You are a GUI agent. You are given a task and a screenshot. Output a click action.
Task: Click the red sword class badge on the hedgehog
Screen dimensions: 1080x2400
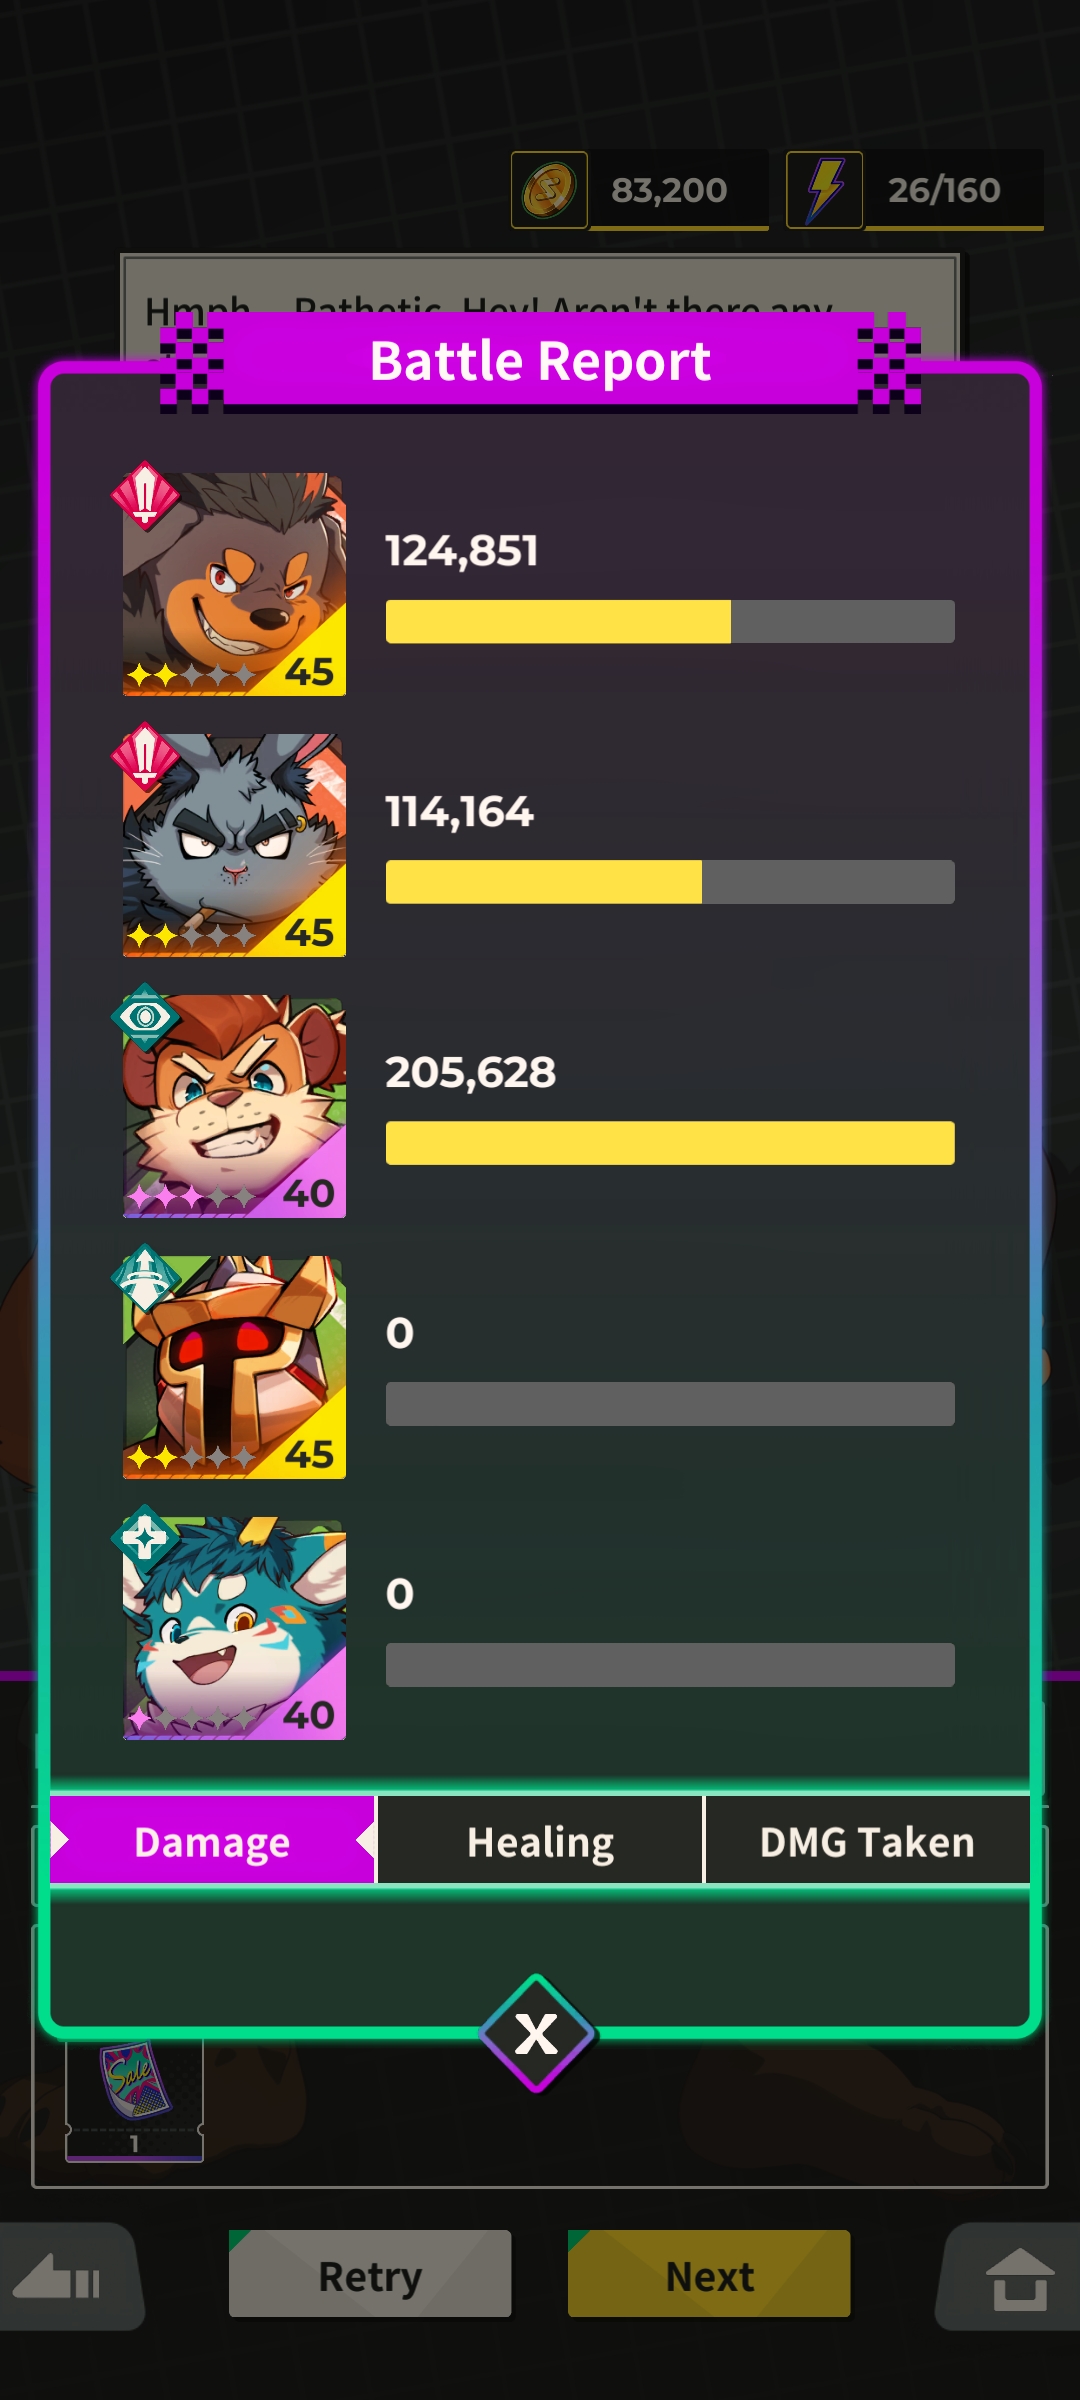[x=146, y=496]
